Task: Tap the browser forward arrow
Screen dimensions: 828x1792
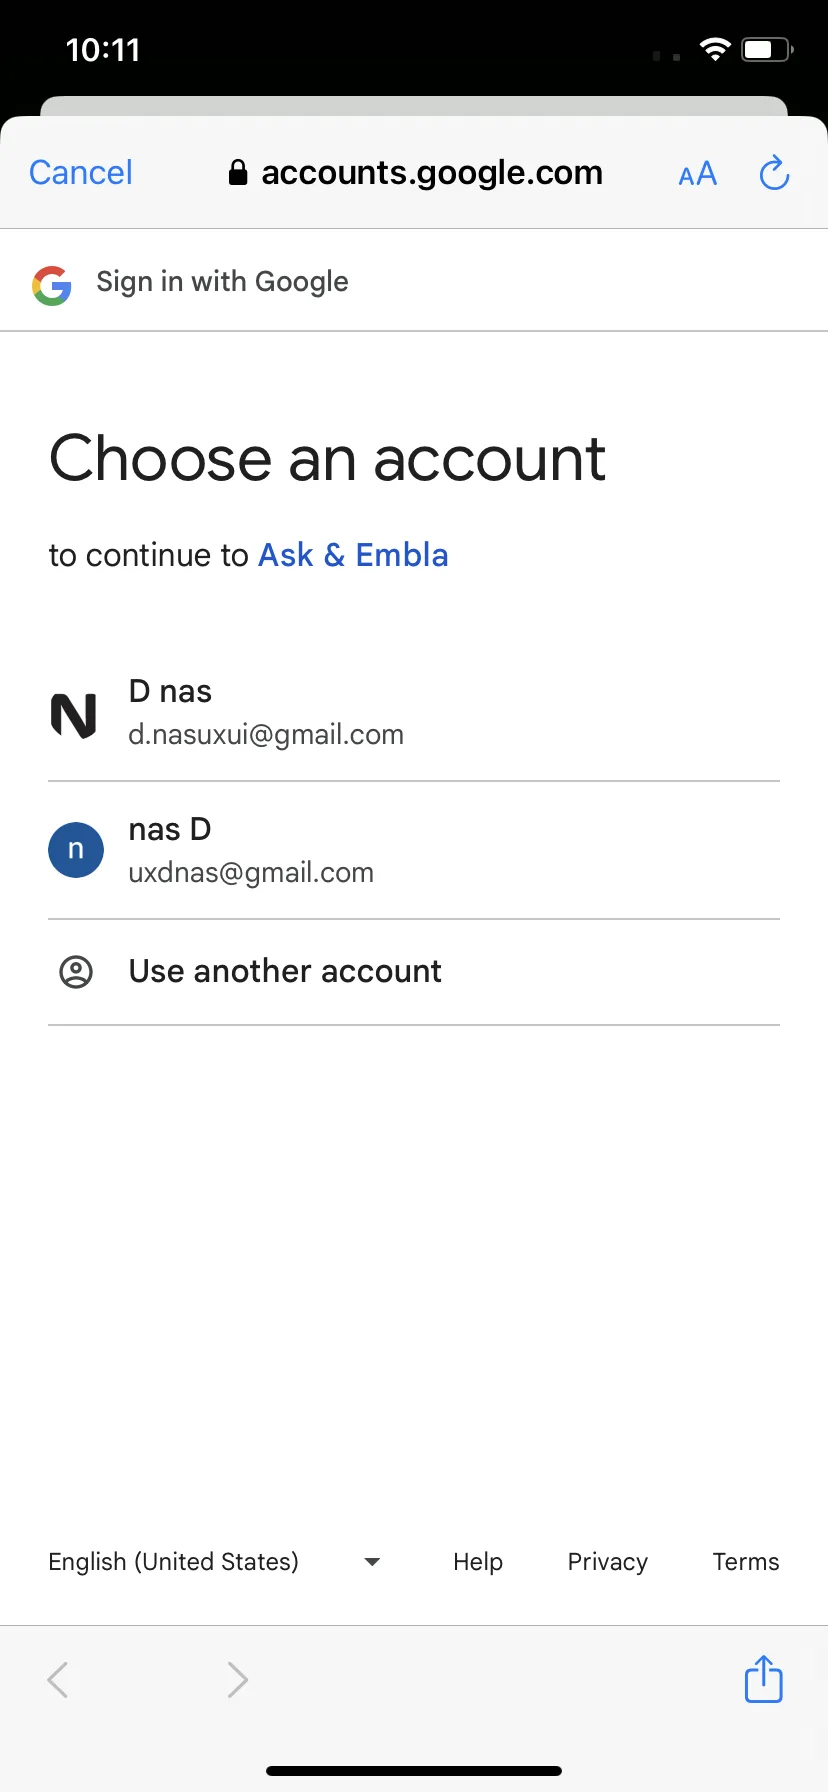Action: coord(237,1679)
